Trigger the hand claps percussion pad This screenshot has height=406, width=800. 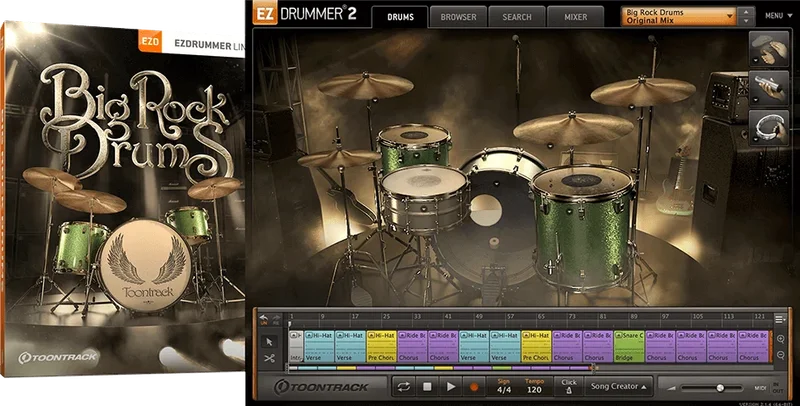click(769, 49)
